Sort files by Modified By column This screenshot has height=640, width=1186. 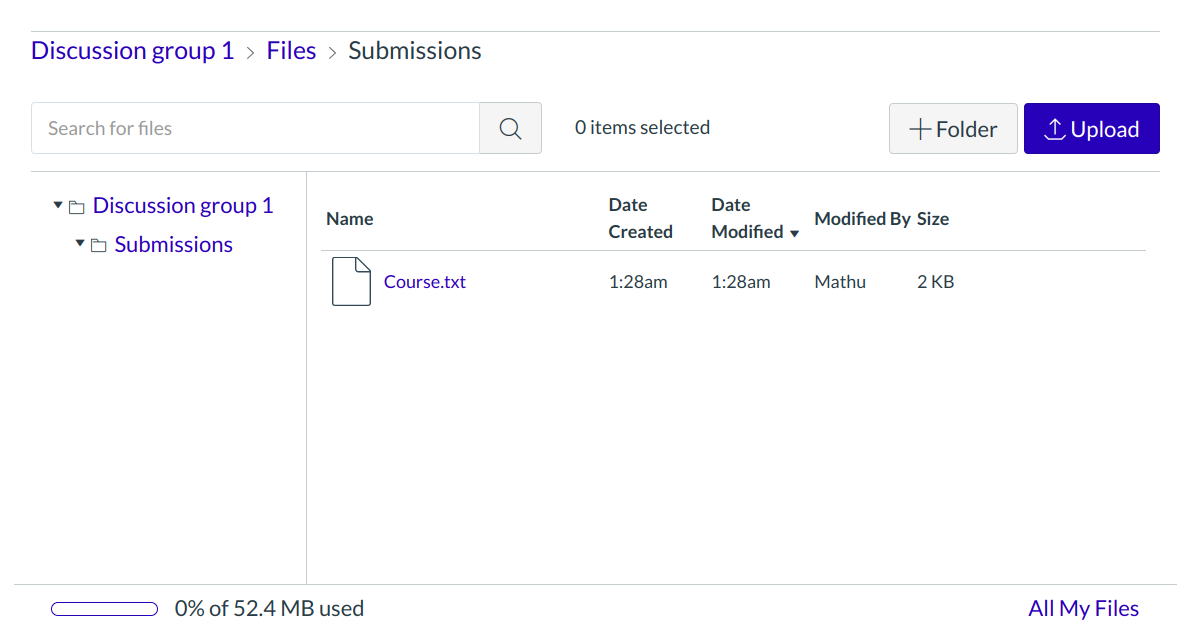(862, 219)
